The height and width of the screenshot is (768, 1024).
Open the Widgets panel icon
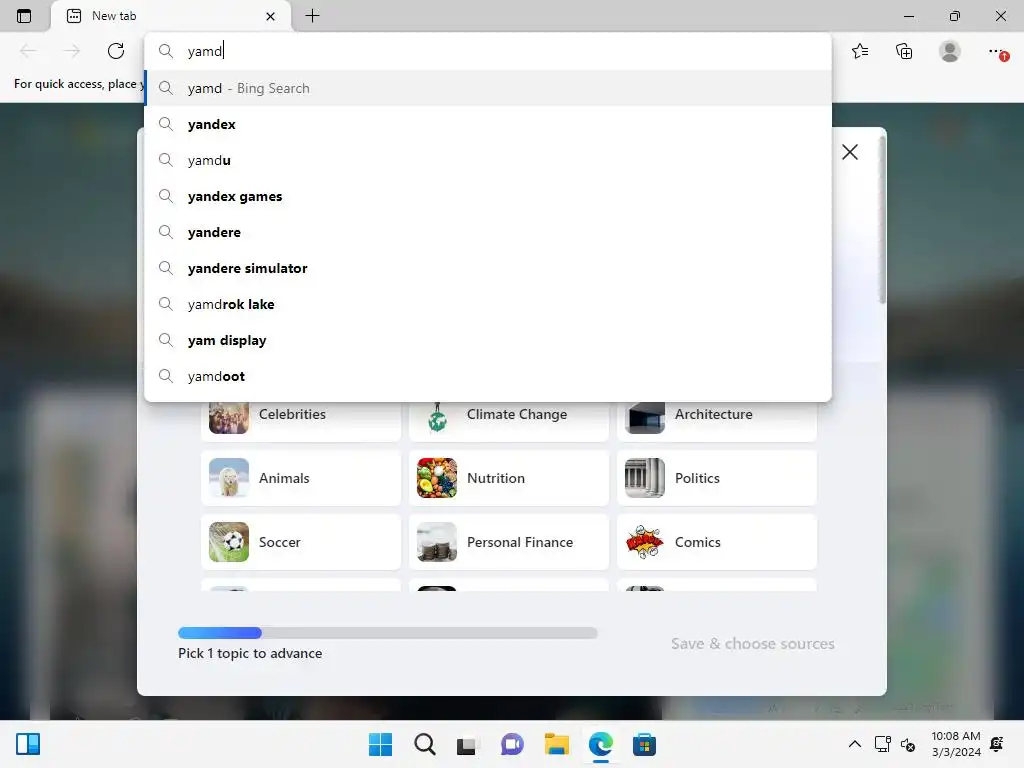(28, 744)
